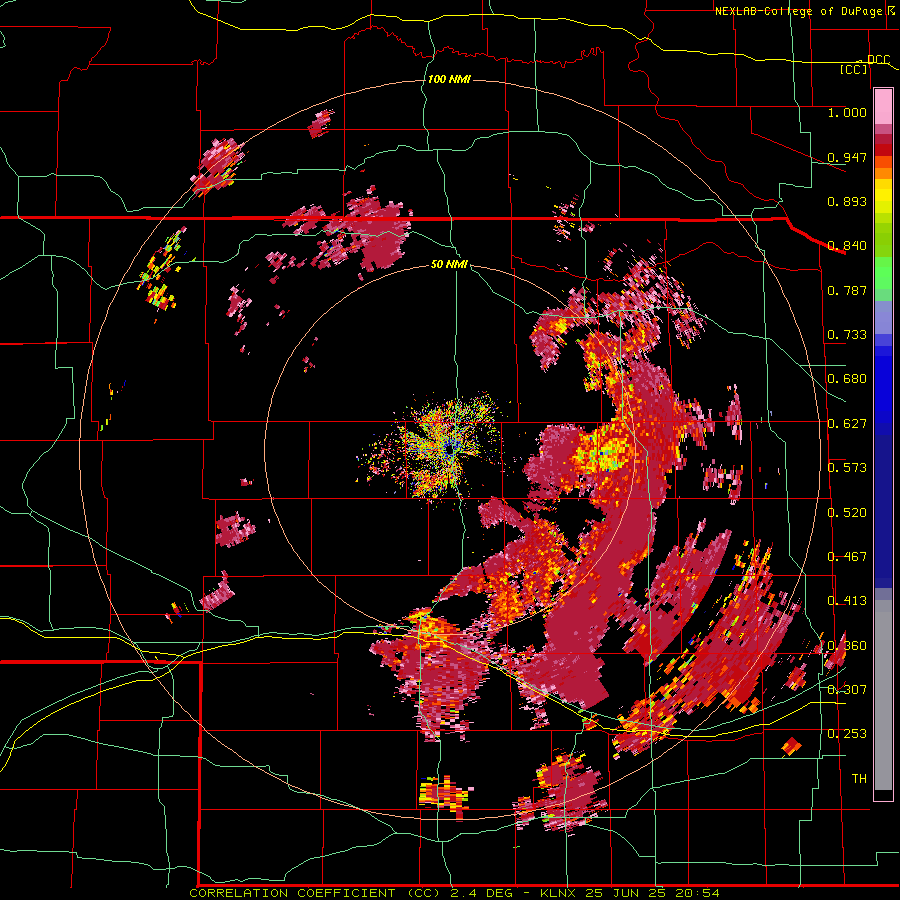Viewport: 900px width, 900px height.
Task: Click the [CC] legend header label
Action: click(853, 69)
